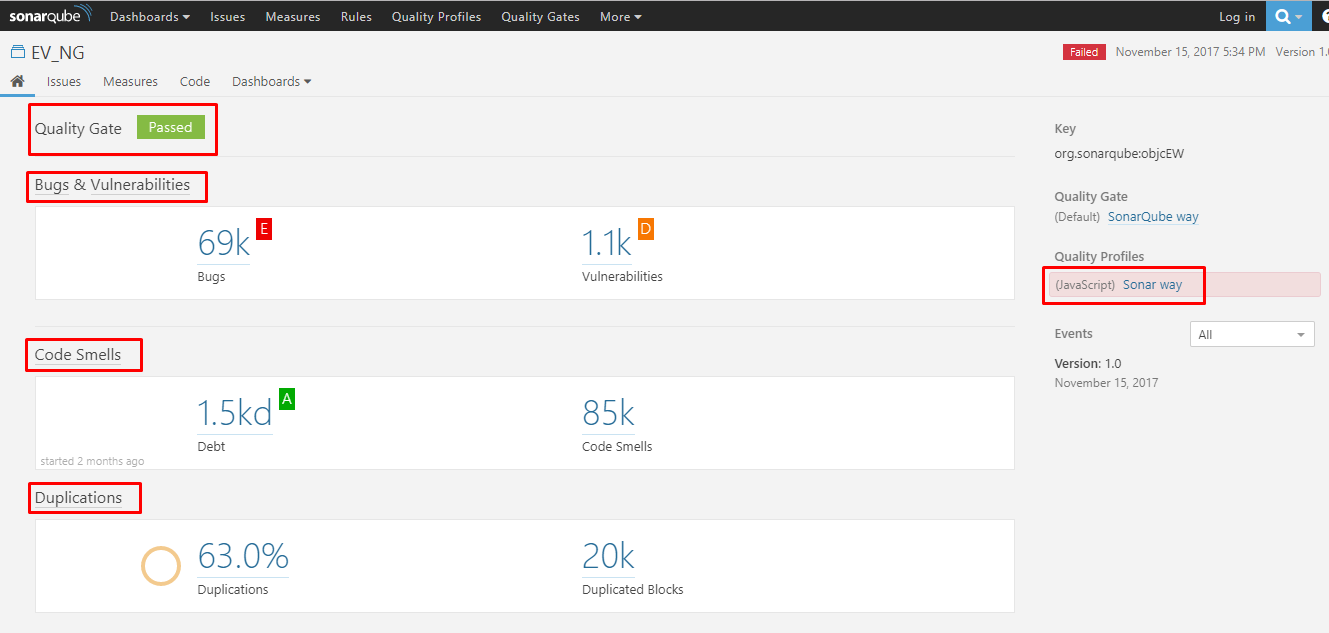Screen dimensions: 1329x633
Task: Click the duplications donut chart icon
Action: [x=160, y=566]
